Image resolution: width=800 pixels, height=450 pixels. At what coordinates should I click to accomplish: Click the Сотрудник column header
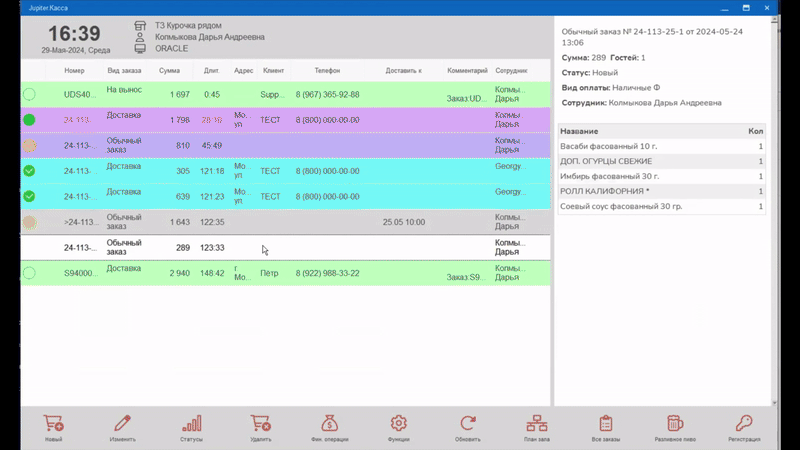tap(511, 70)
